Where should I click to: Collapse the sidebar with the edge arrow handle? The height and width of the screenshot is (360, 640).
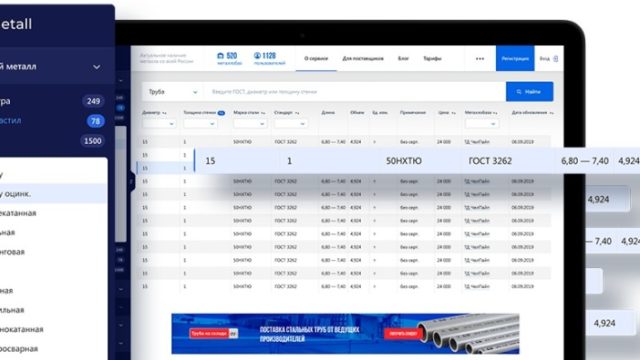click(132, 182)
